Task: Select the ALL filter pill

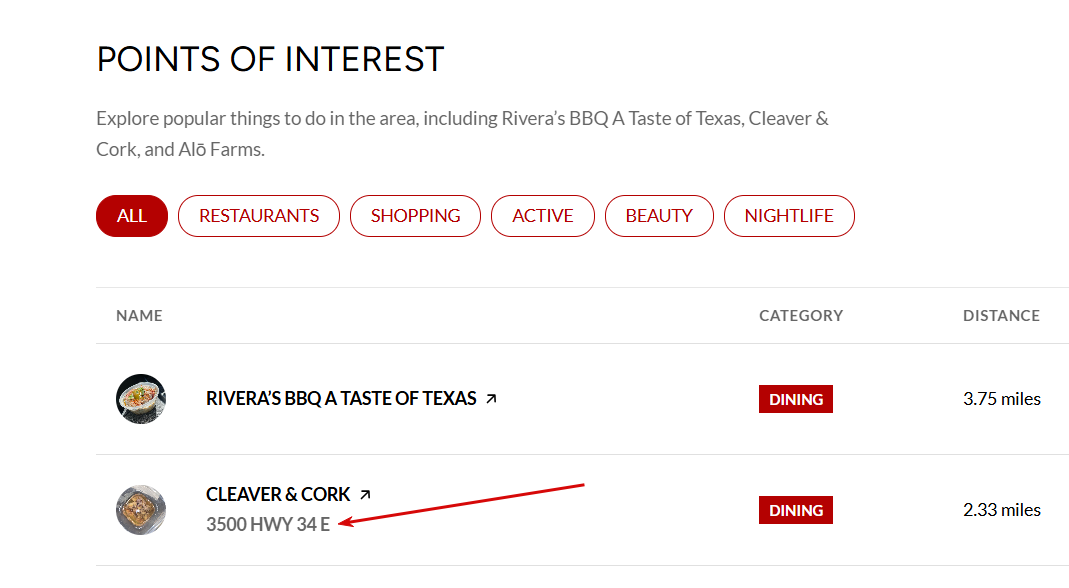Action: point(132,216)
